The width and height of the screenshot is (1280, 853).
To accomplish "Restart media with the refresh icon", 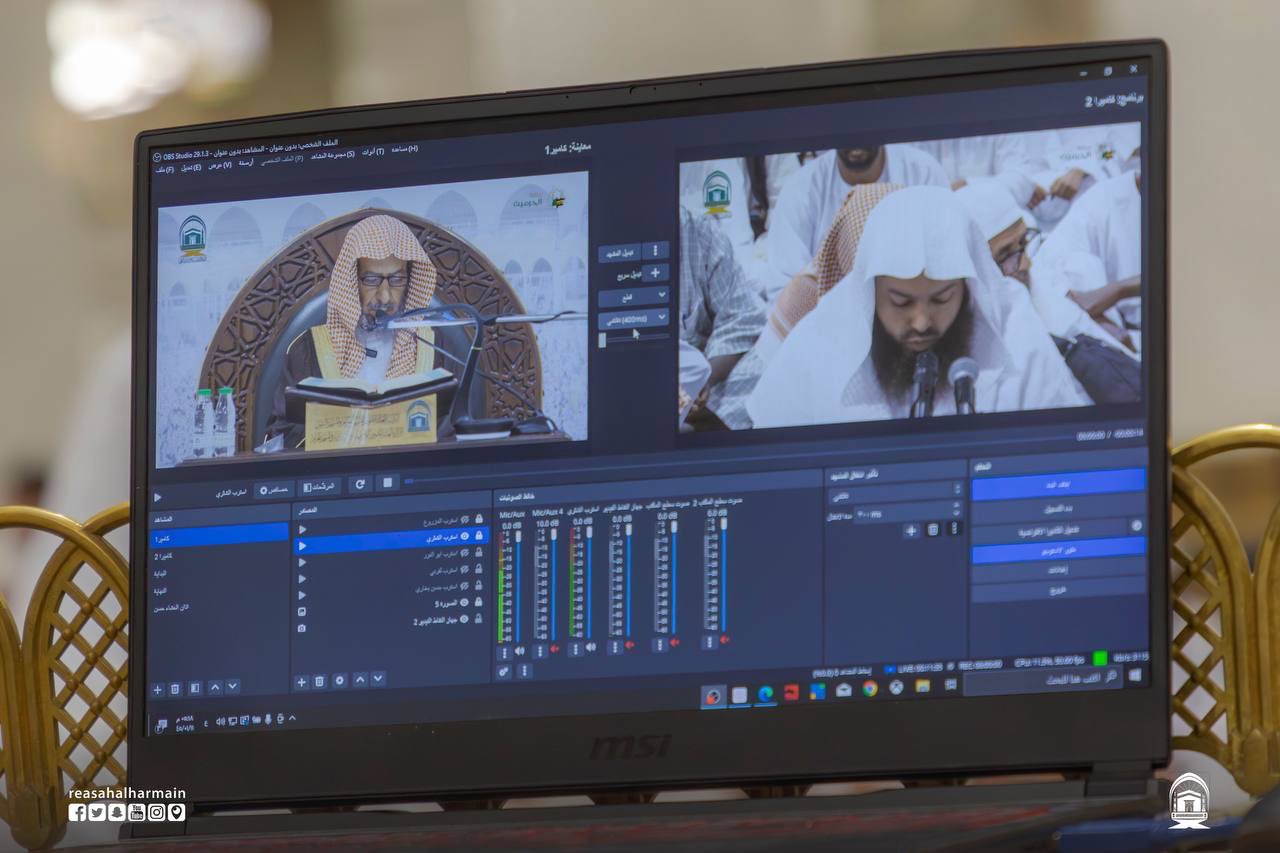I will [360, 483].
